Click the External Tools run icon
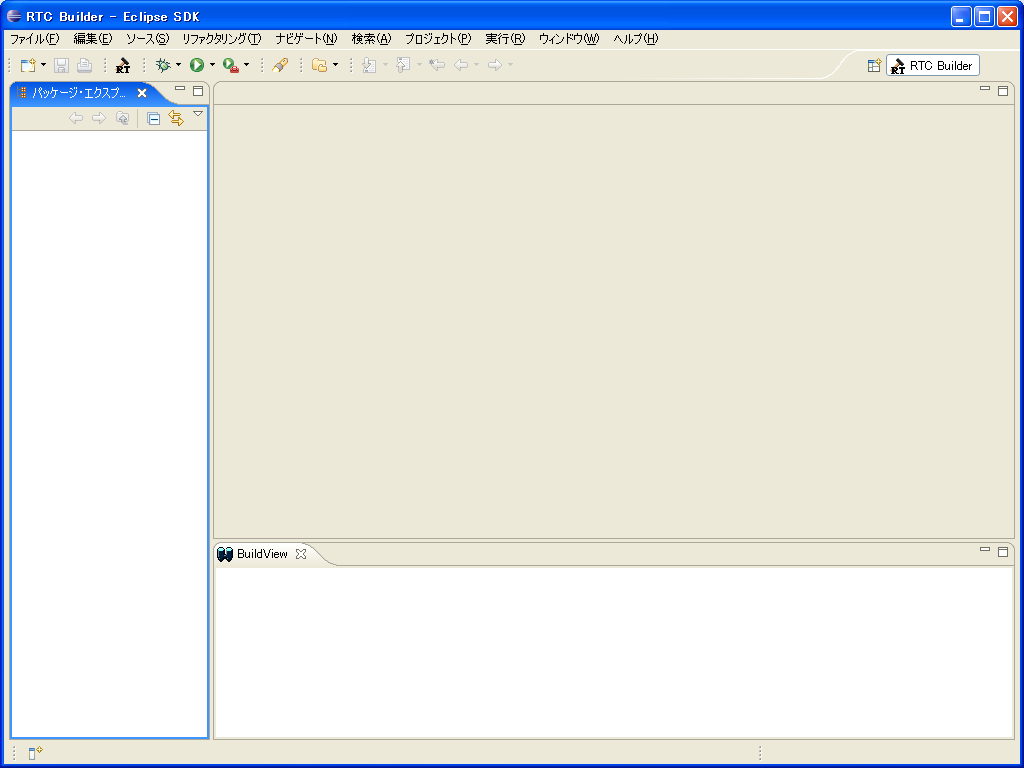Image resolution: width=1024 pixels, height=768 pixels. tap(229, 65)
